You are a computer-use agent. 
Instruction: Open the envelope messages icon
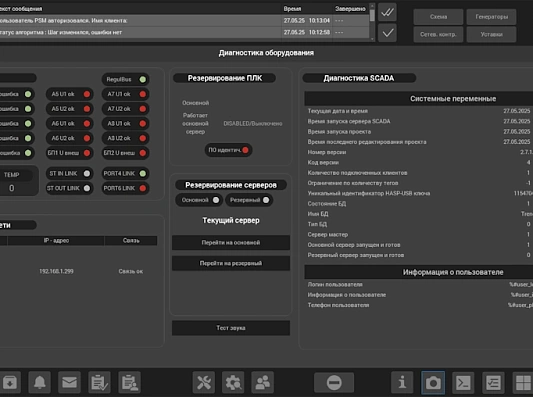click(69, 382)
